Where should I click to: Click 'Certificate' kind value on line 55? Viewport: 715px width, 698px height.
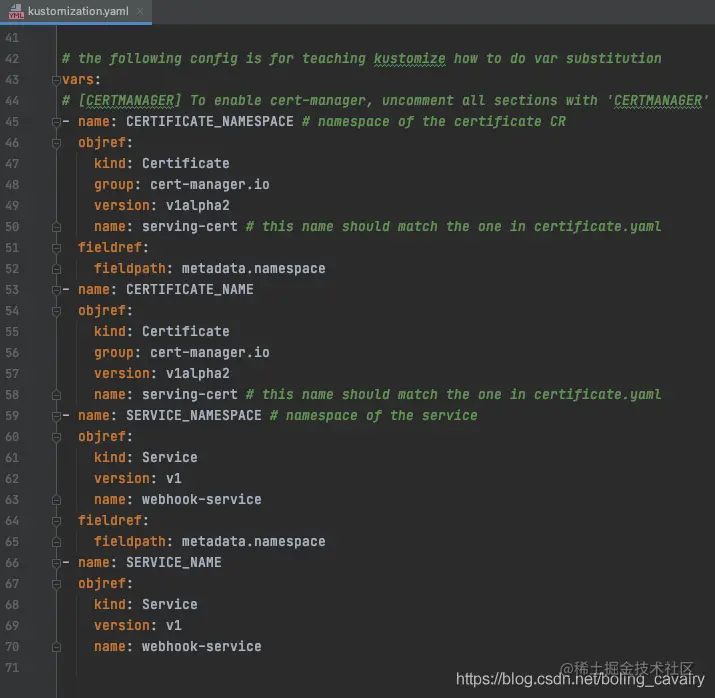pos(186,331)
